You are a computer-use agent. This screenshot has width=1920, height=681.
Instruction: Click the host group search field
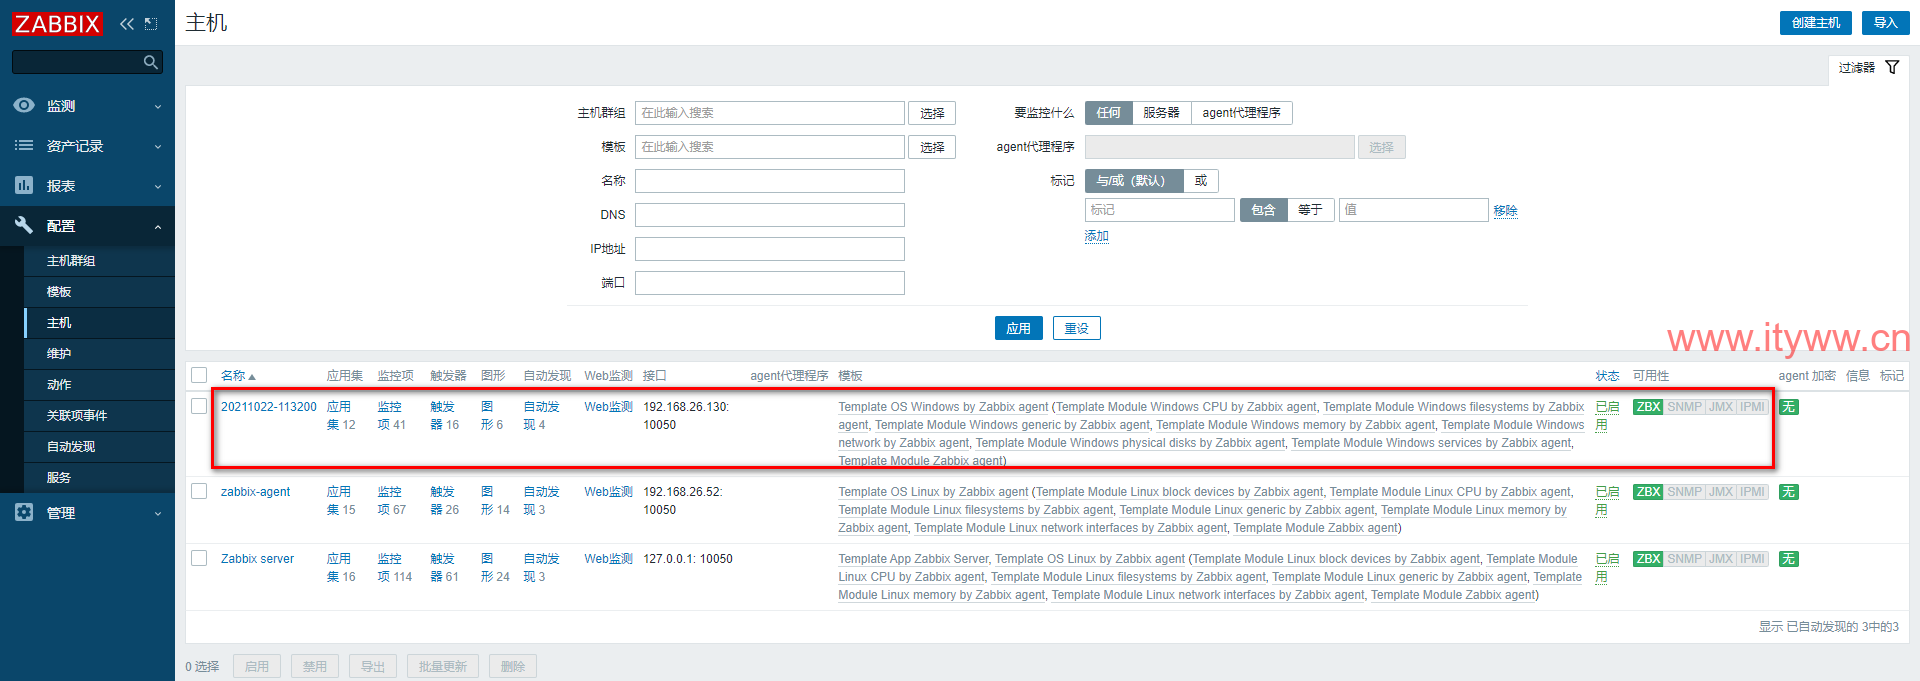pyautogui.click(x=770, y=113)
